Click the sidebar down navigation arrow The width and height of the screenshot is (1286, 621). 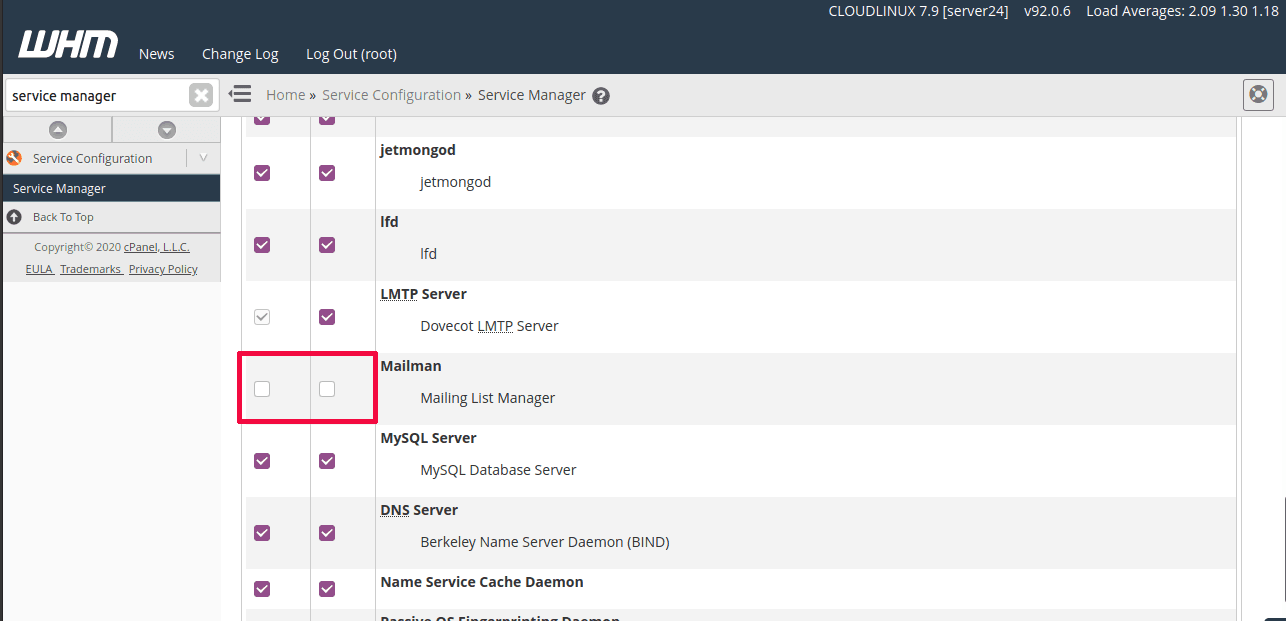click(x=165, y=130)
